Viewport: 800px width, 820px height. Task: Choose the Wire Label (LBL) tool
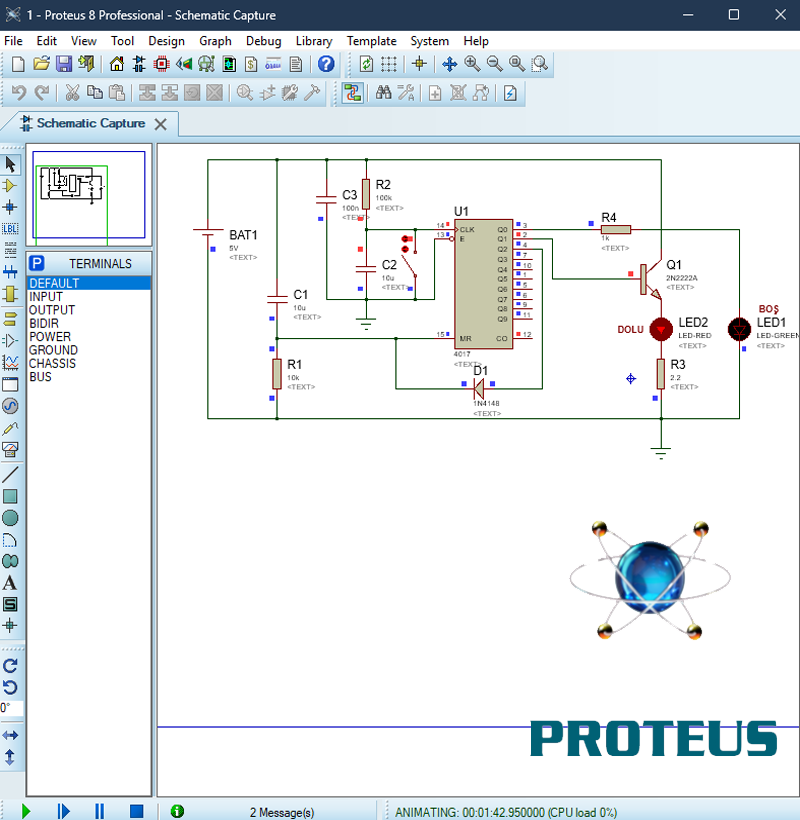click(x=10, y=228)
